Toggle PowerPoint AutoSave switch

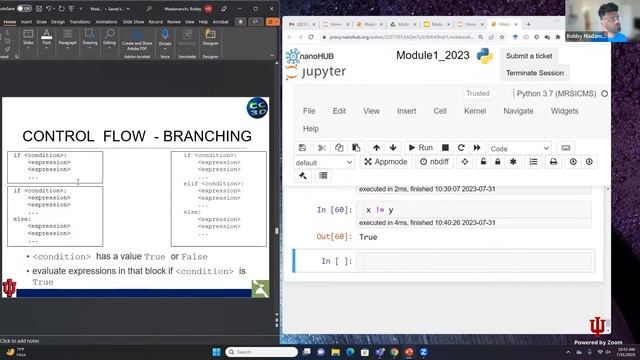click(x=24, y=8)
